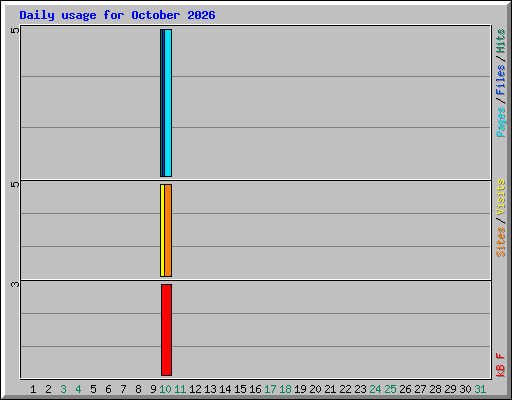Click day '7' on the x-axis
Image resolution: width=512 pixels, height=400 pixels.
click(x=123, y=389)
